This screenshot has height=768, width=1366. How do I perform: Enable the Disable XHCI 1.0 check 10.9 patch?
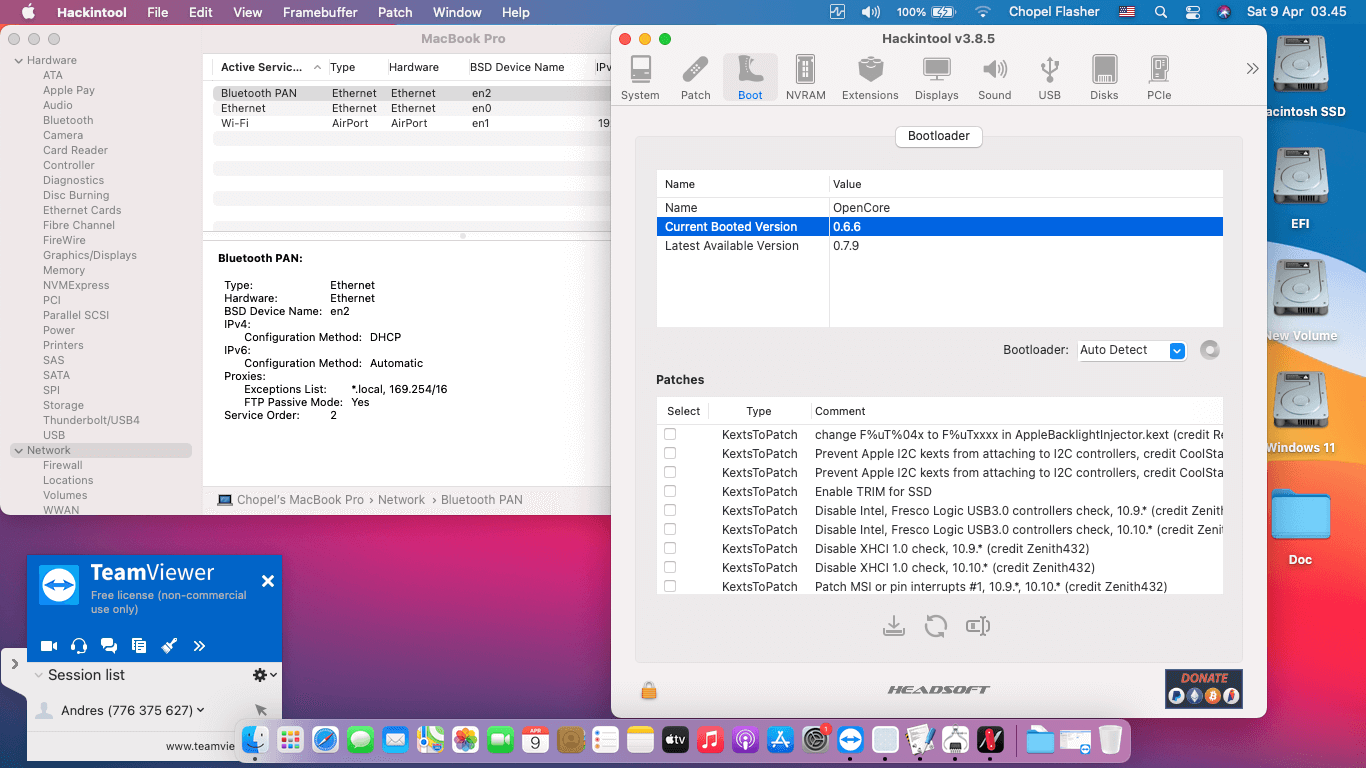coord(670,548)
